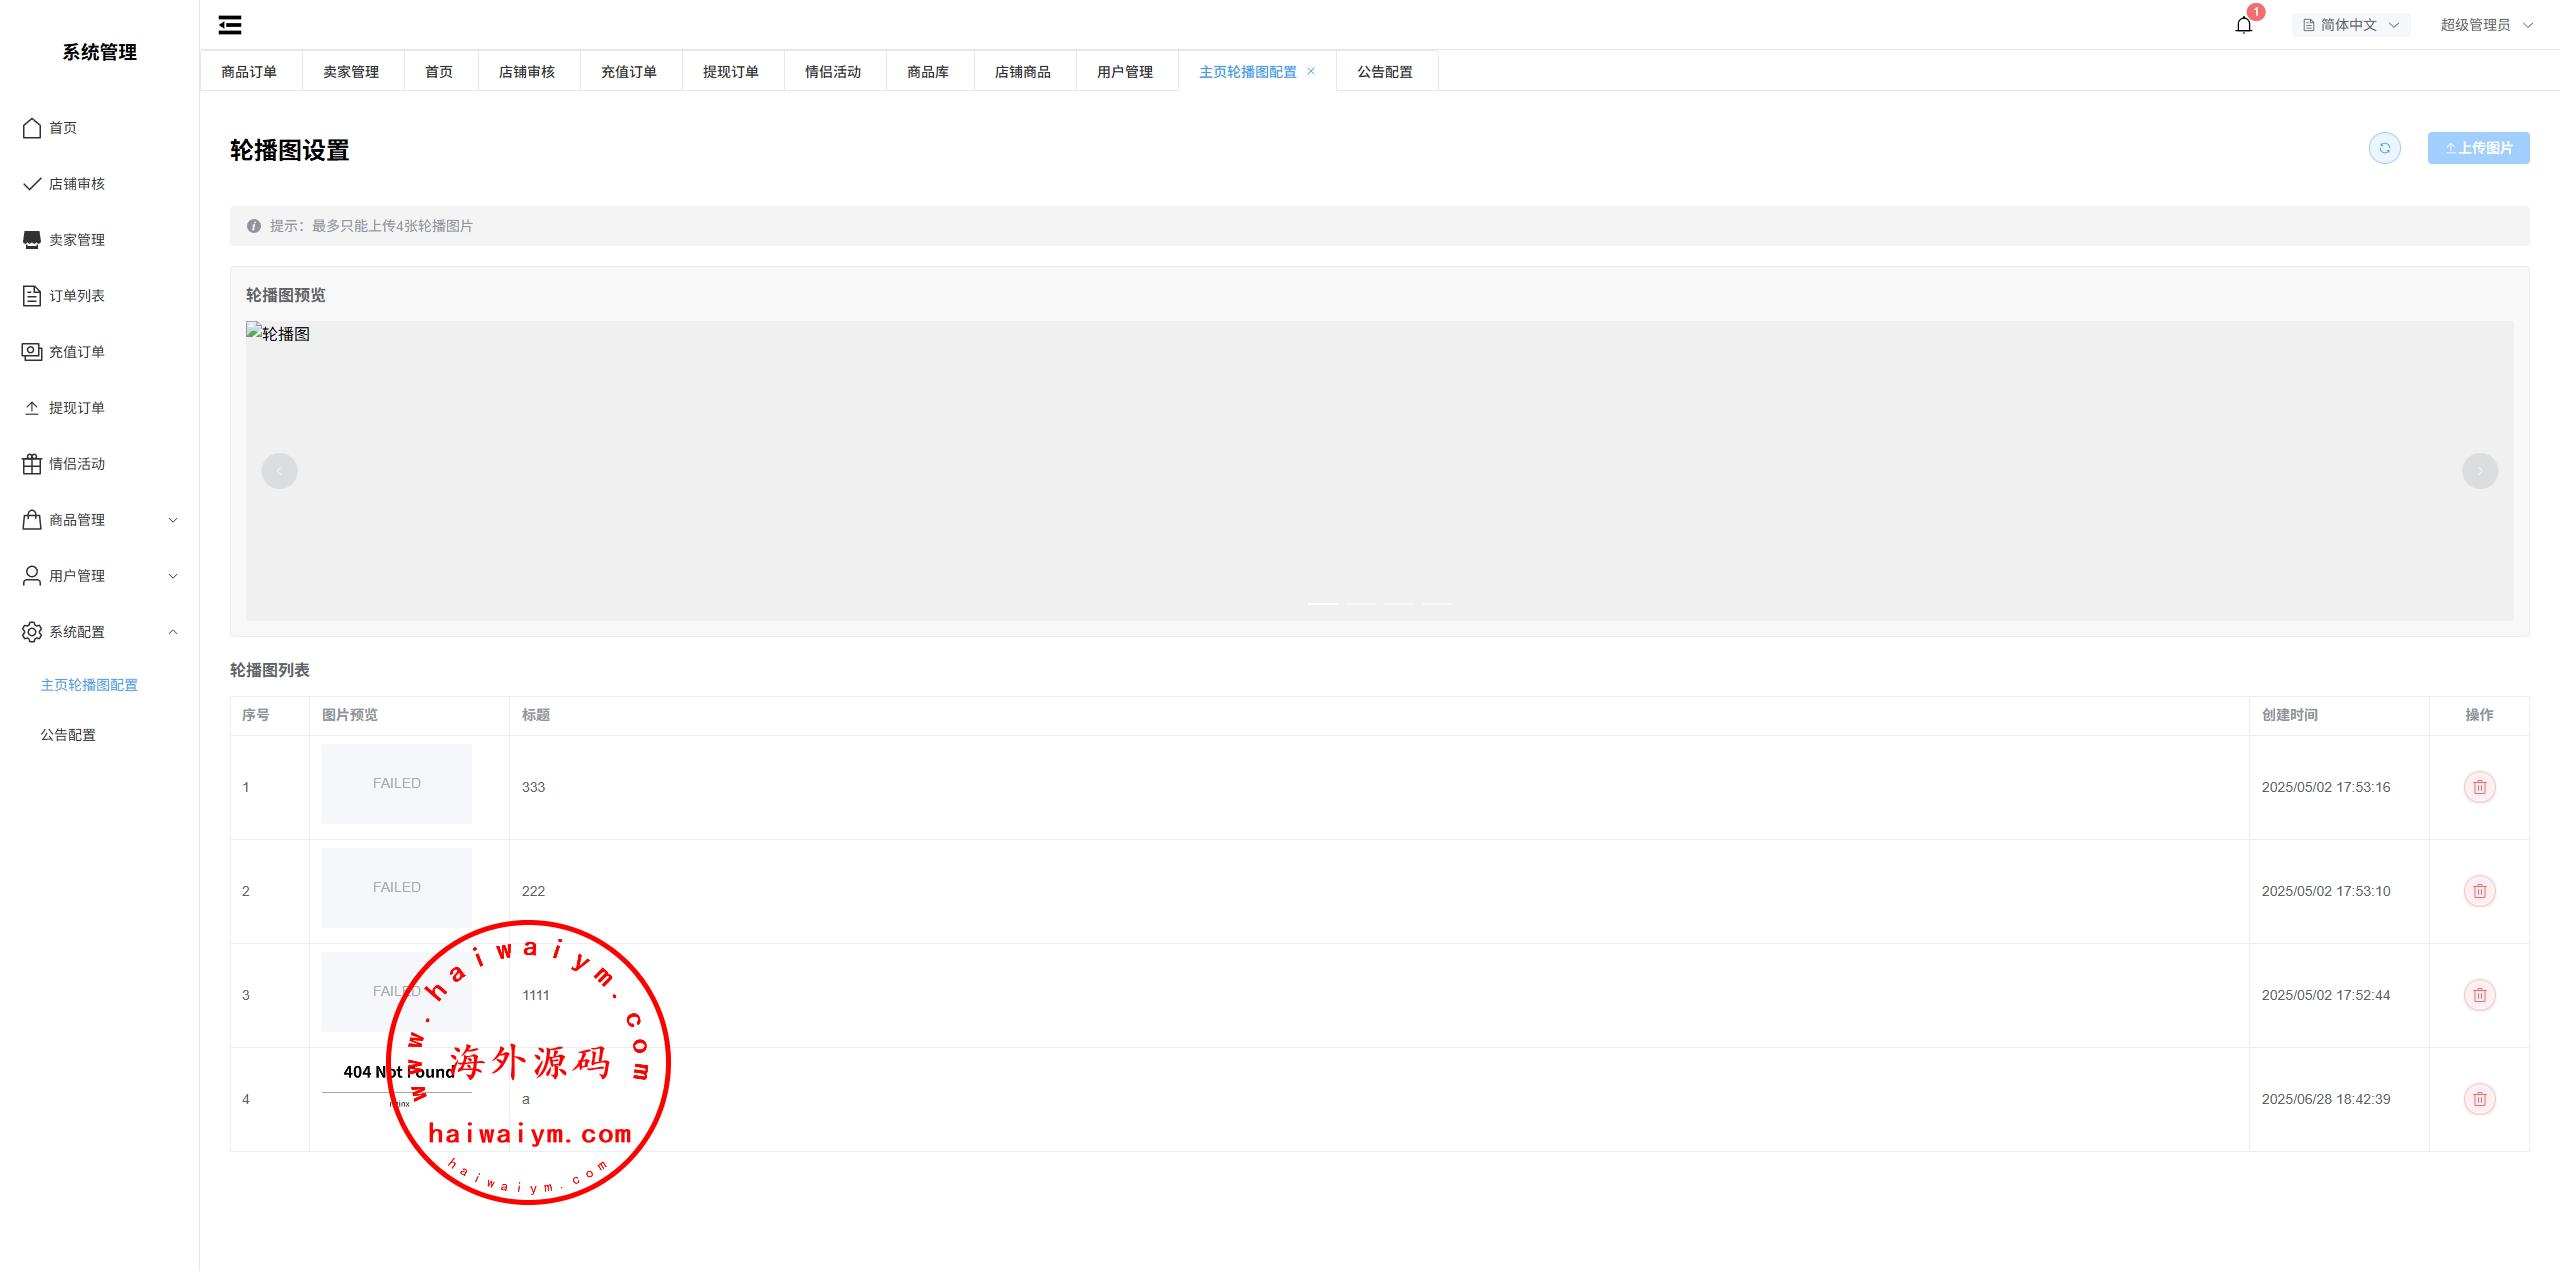Viewport: 2560px width, 1271px height.
Task: Collapse the 系统配置 sidebar section
Action: (100, 632)
